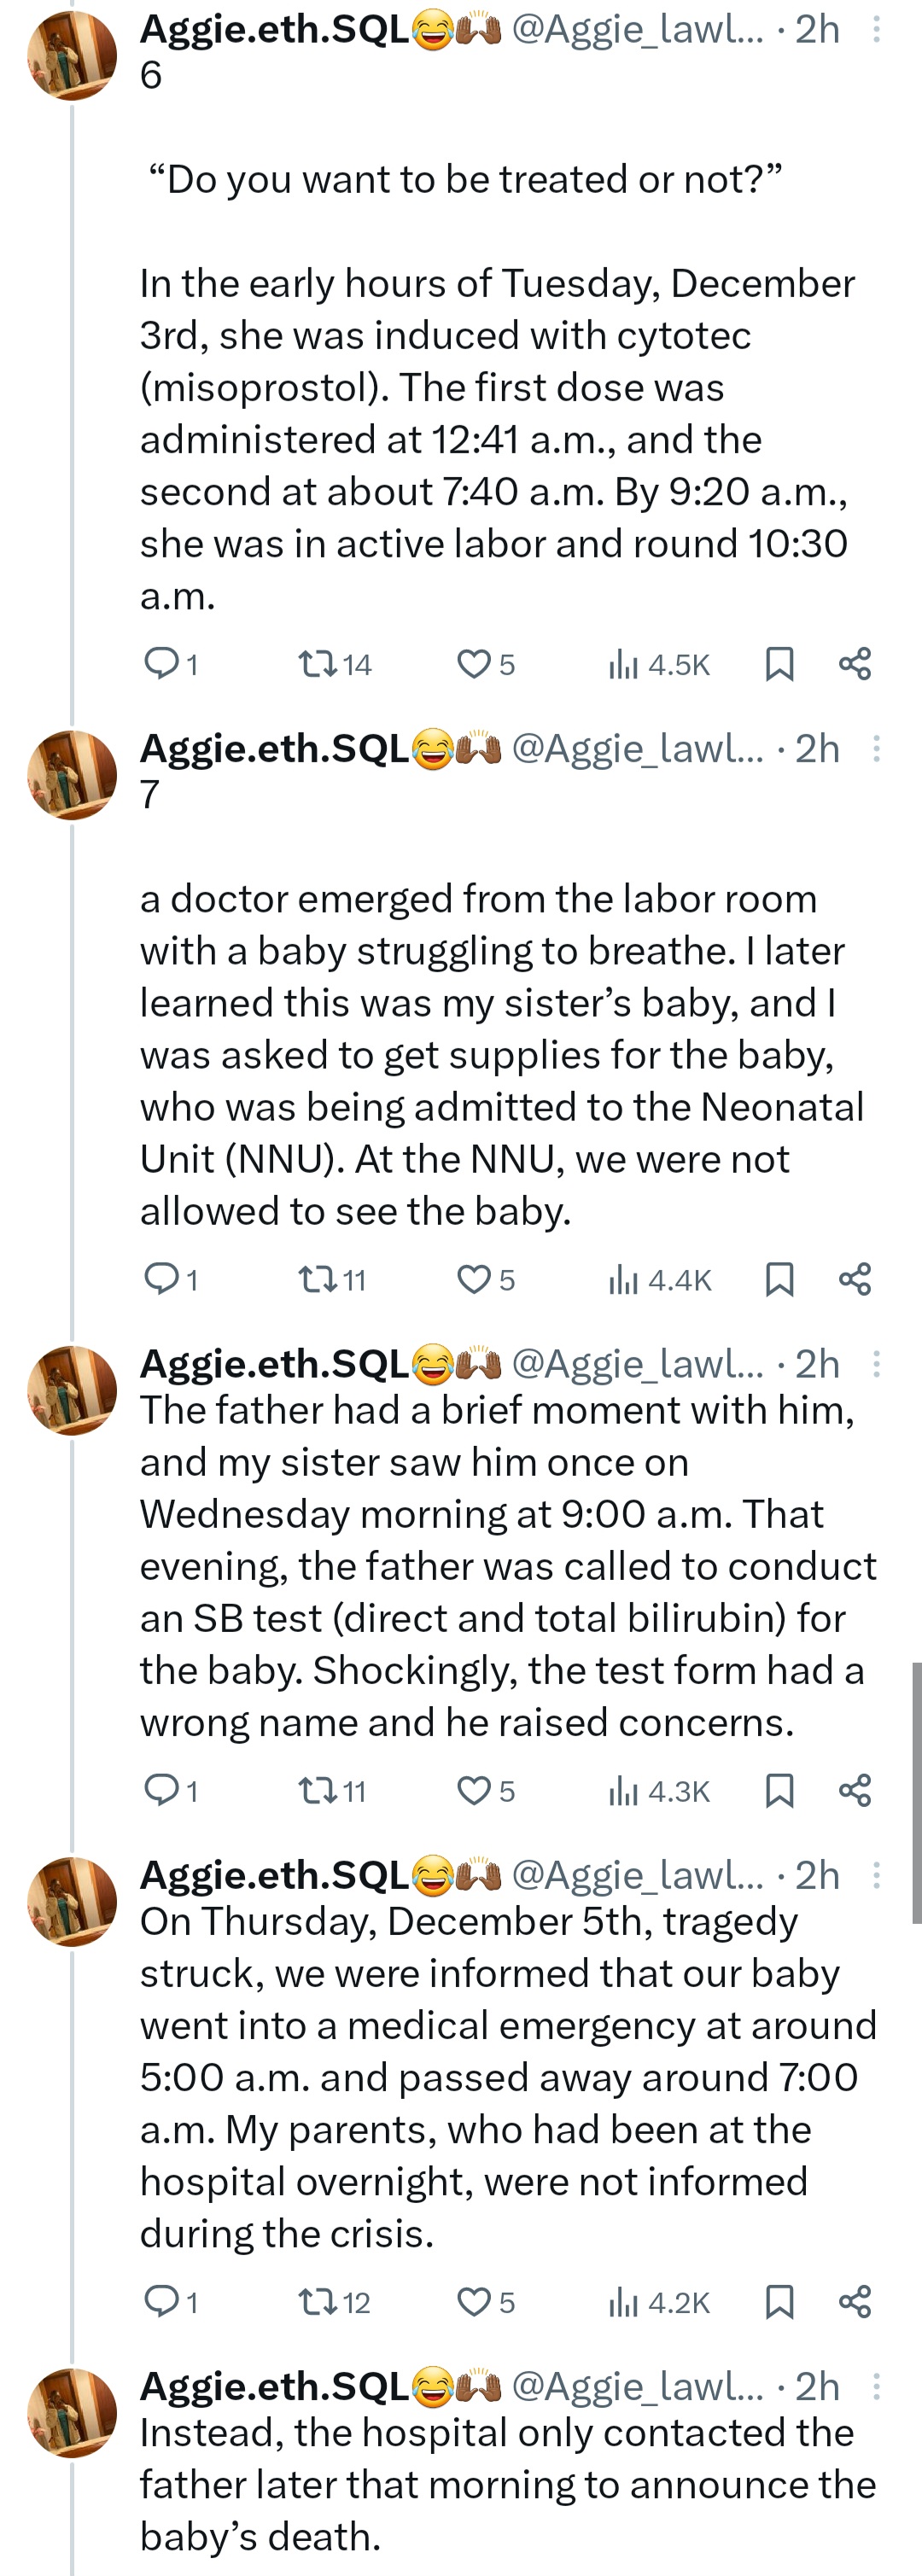The image size is (922, 2576).
Task: Click the scrollbar on the right edge
Action: point(916,1792)
